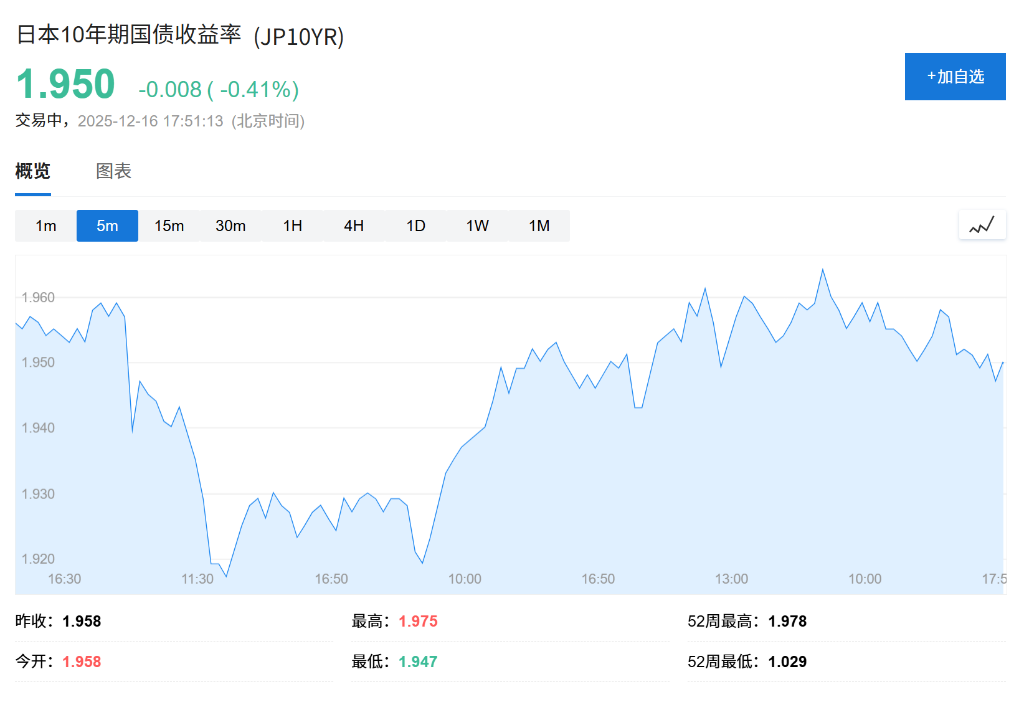Viewport: 1024px width, 710px height.
Task: Select the 1M monthly interval
Action: [x=539, y=226]
